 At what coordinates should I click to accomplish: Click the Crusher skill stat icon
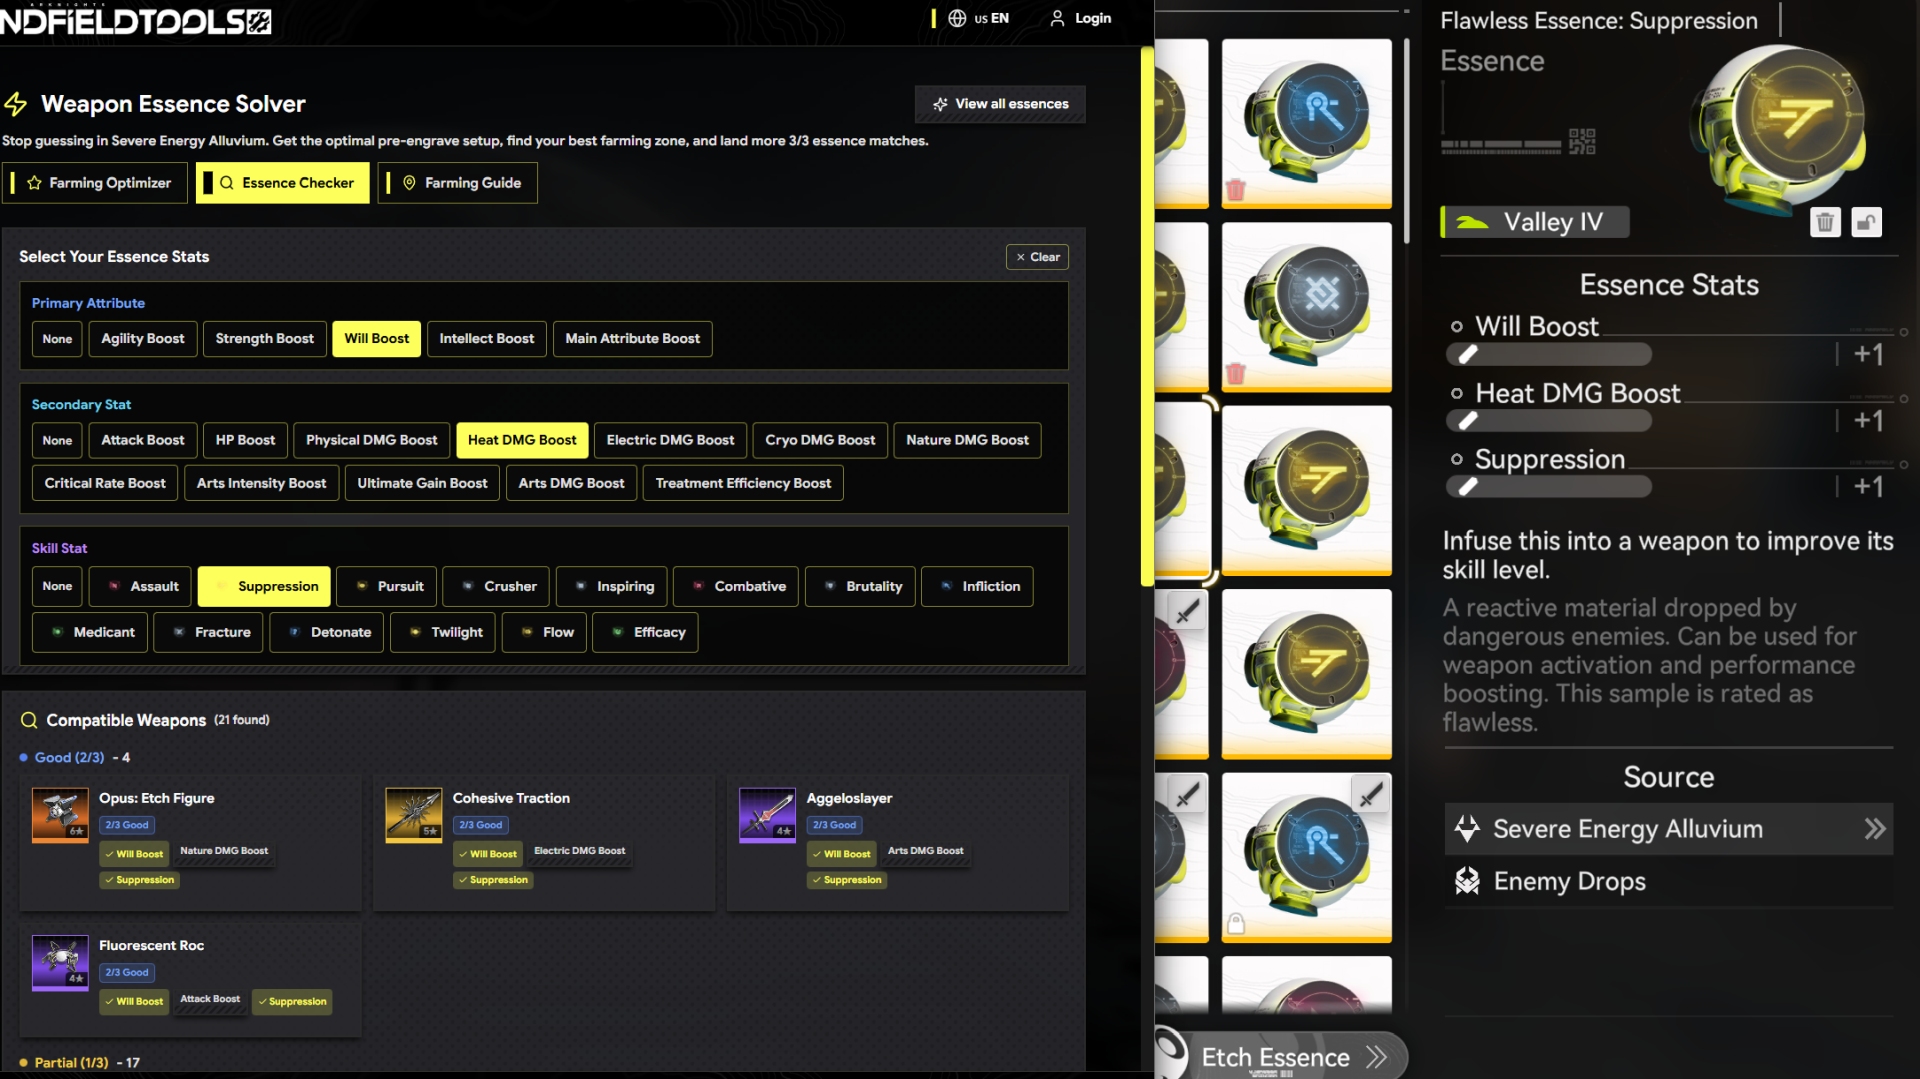tap(468, 586)
